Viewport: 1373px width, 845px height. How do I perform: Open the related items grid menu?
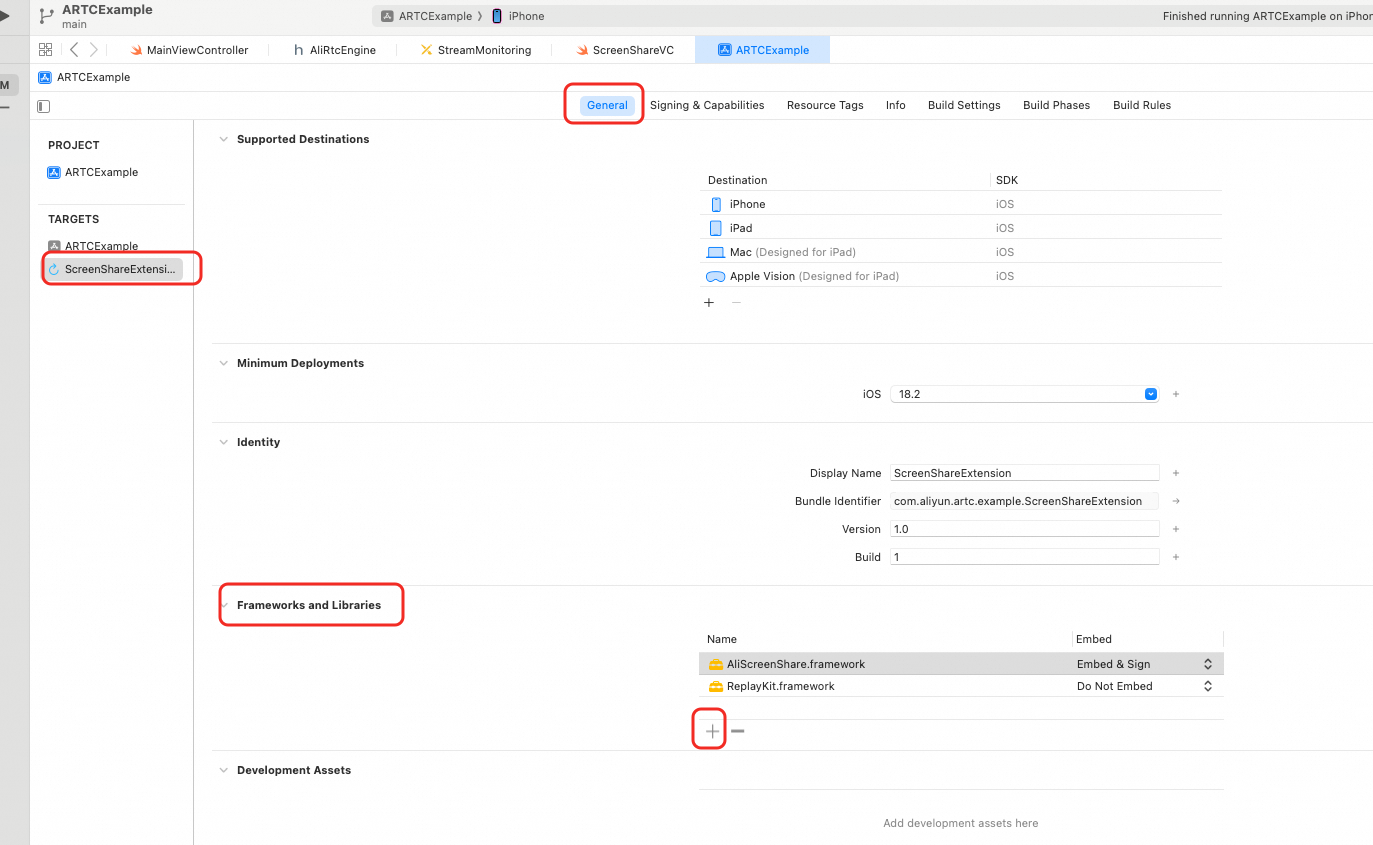click(45, 49)
